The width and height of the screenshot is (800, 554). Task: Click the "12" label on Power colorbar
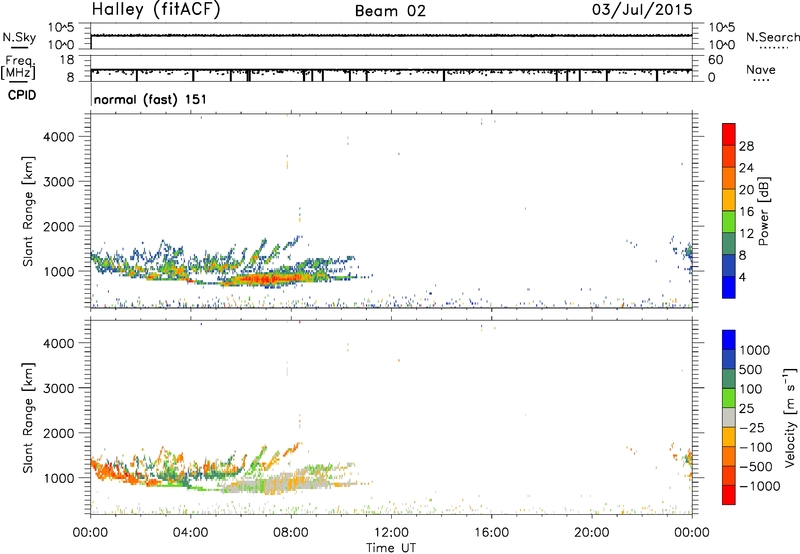746,234
